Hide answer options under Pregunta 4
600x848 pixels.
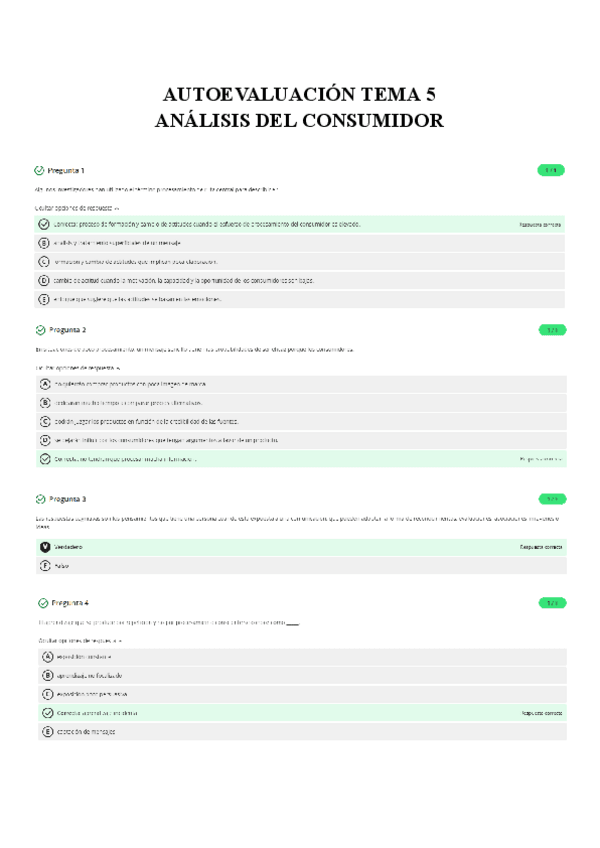[82, 639]
